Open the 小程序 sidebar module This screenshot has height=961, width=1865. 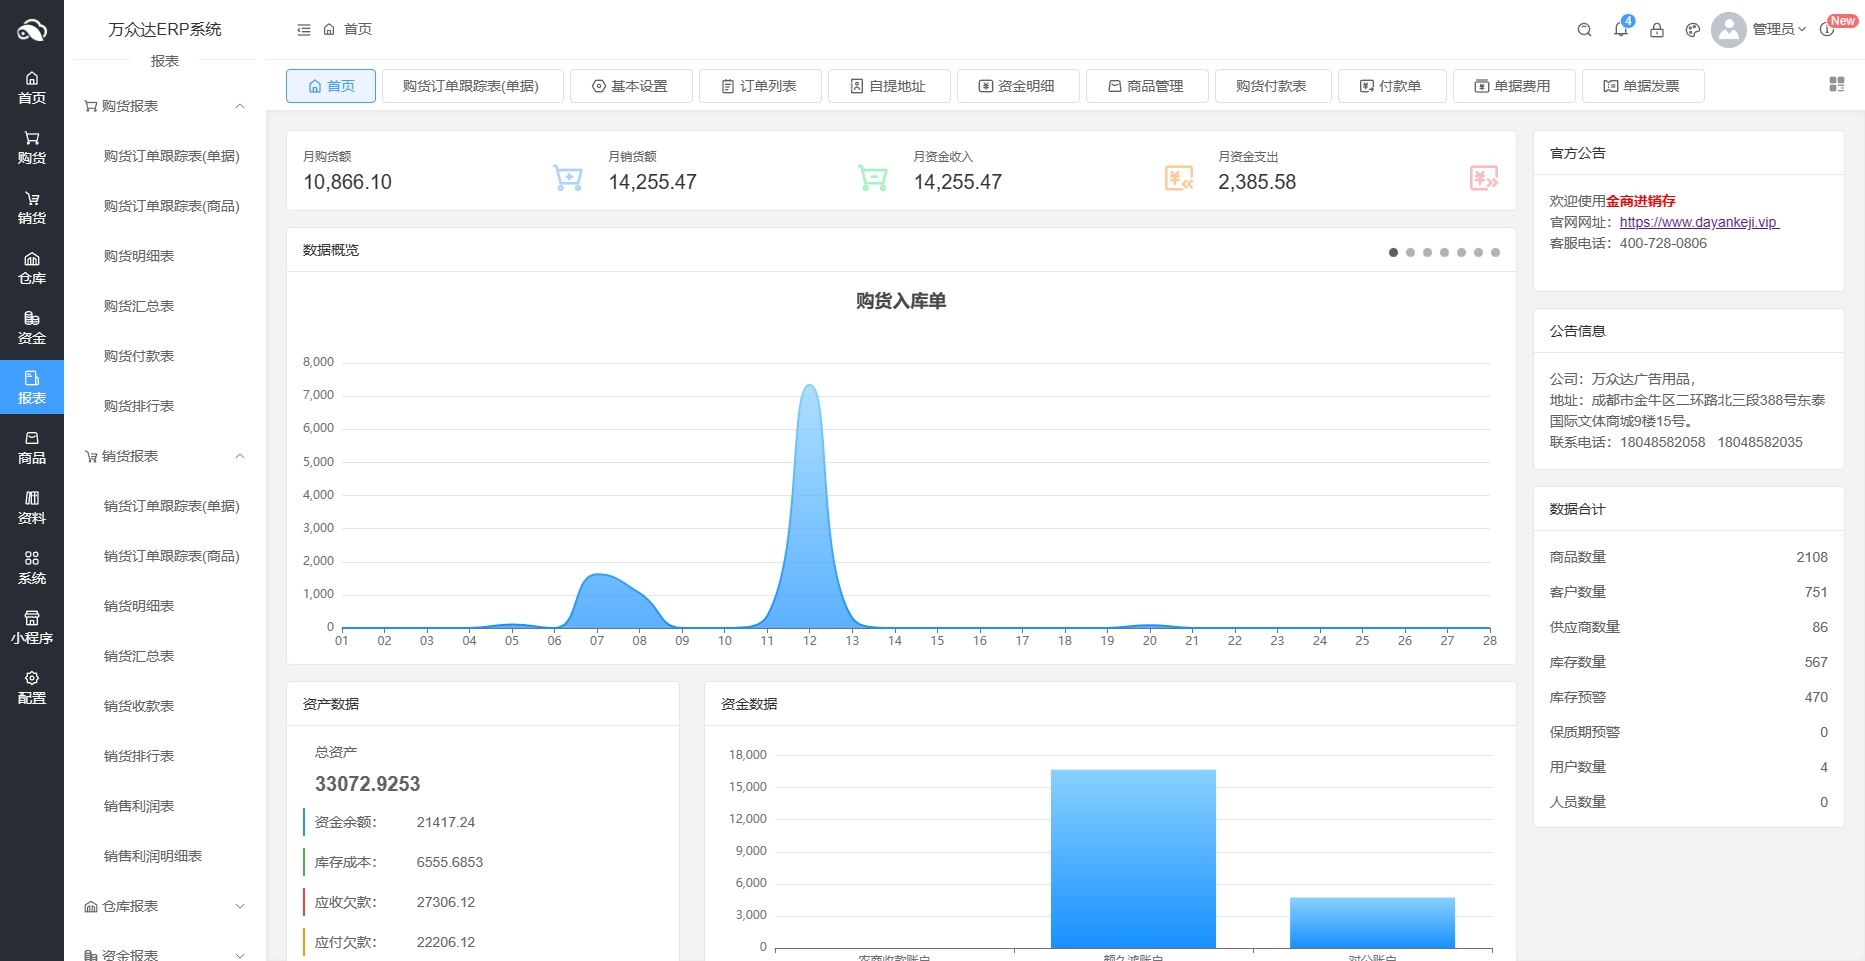(x=32, y=628)
